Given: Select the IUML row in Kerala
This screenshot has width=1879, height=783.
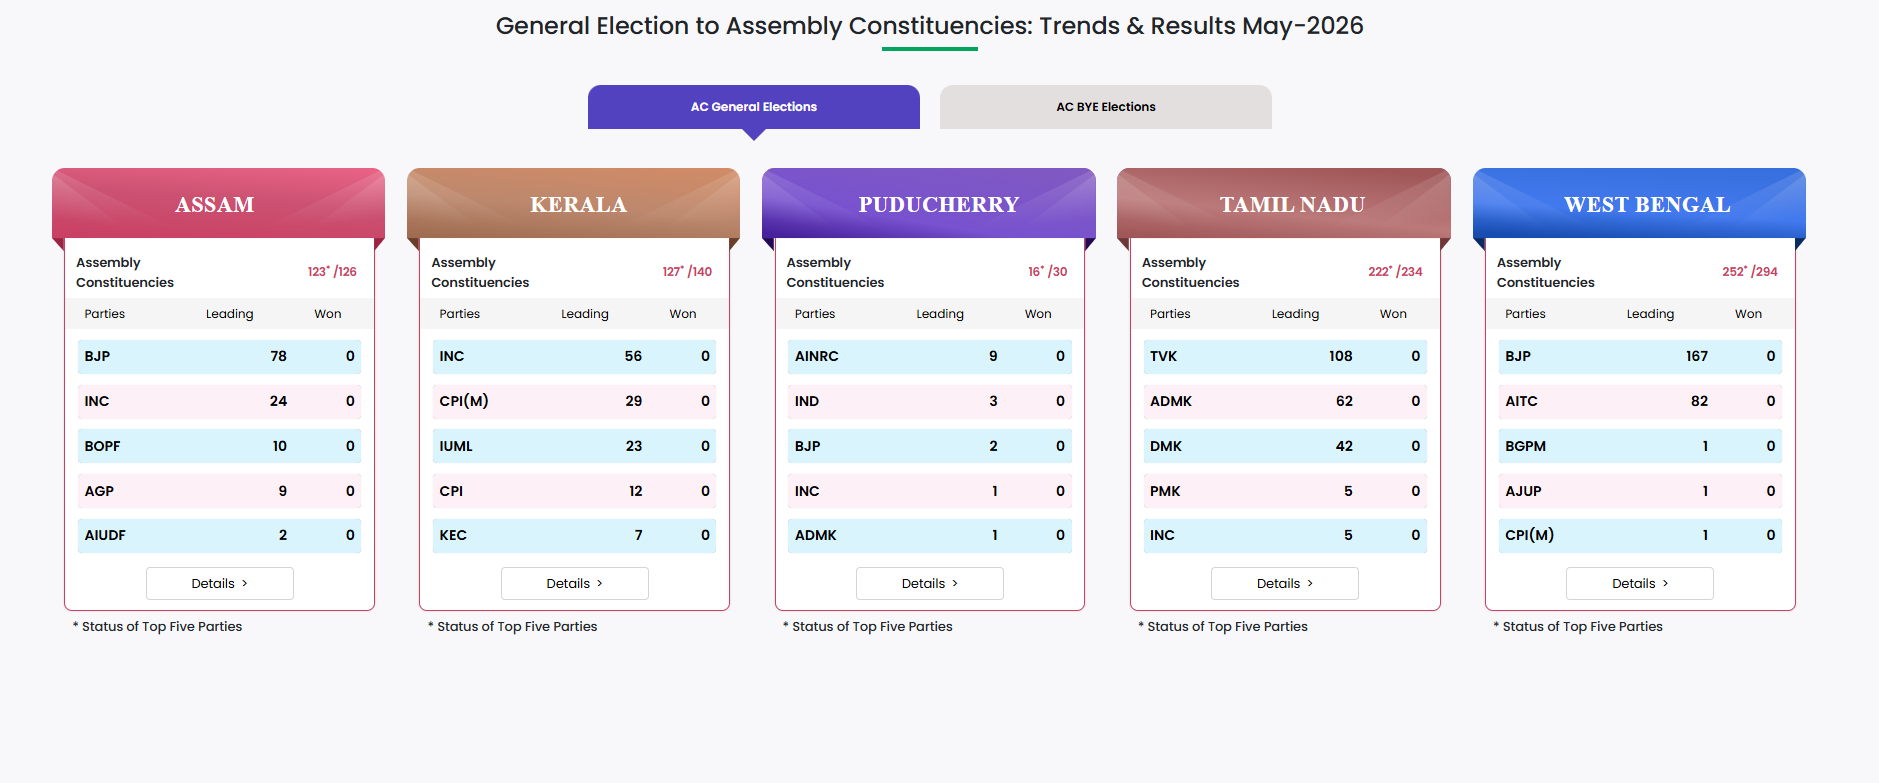Looking at the screenshot, I should [575, 446].
